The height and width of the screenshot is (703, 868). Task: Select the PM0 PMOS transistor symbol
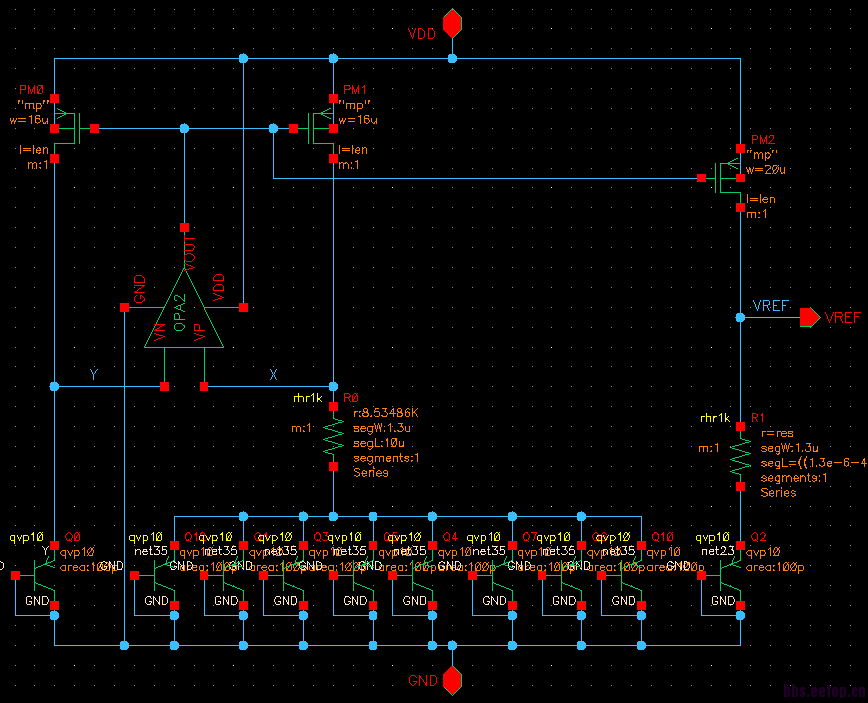tap(69, 128)
